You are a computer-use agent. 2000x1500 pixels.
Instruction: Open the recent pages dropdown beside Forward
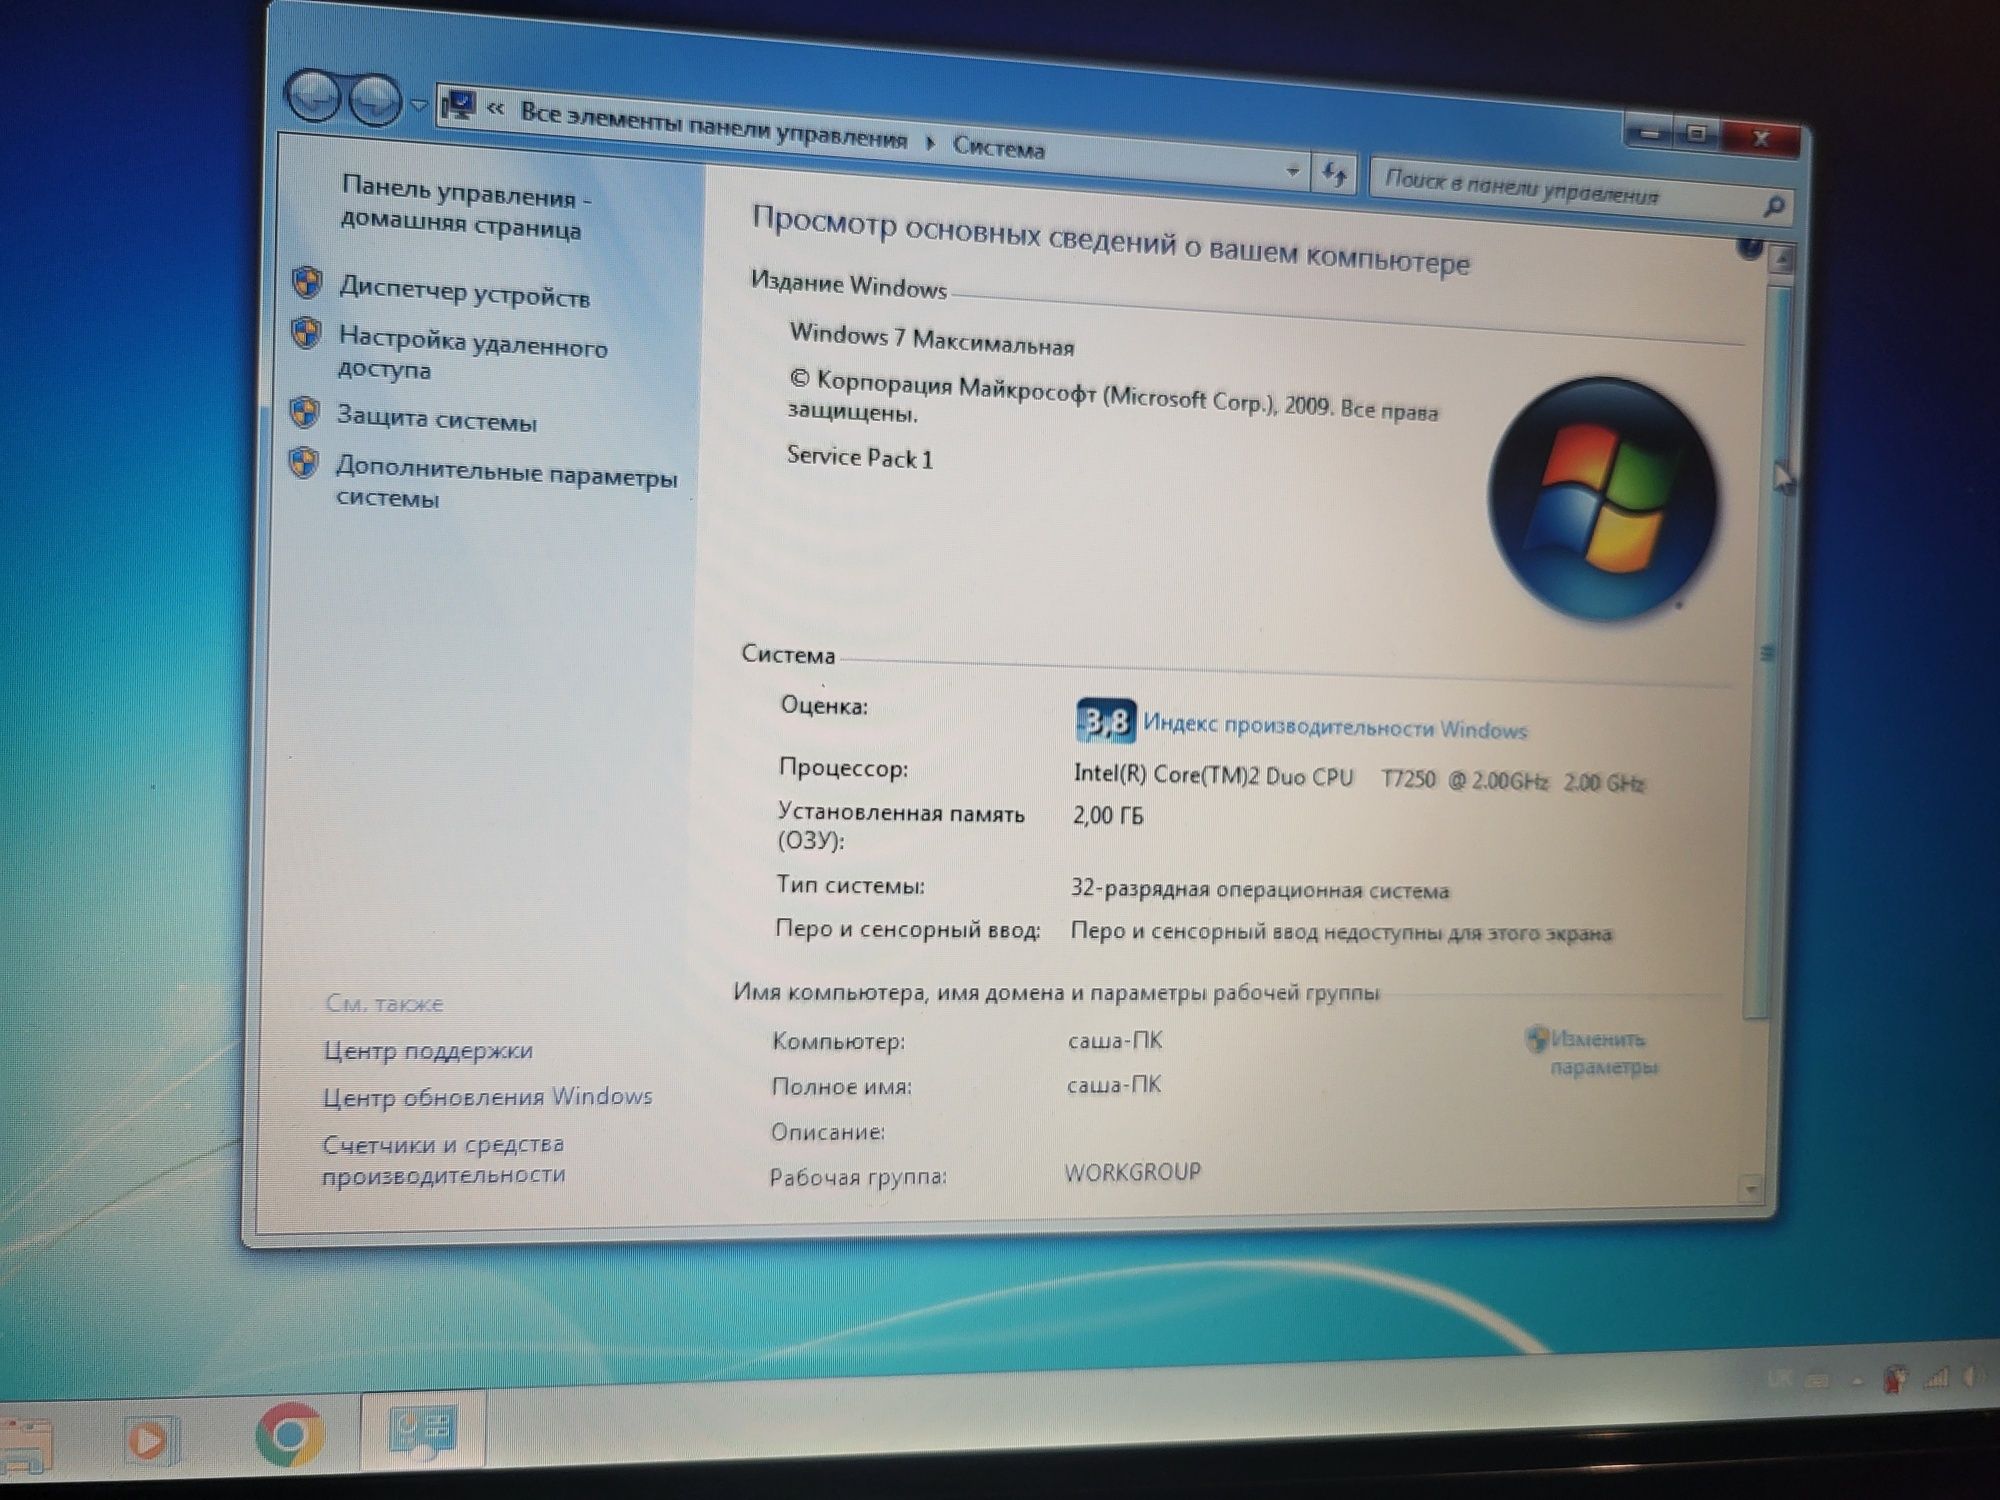(419, 104)
